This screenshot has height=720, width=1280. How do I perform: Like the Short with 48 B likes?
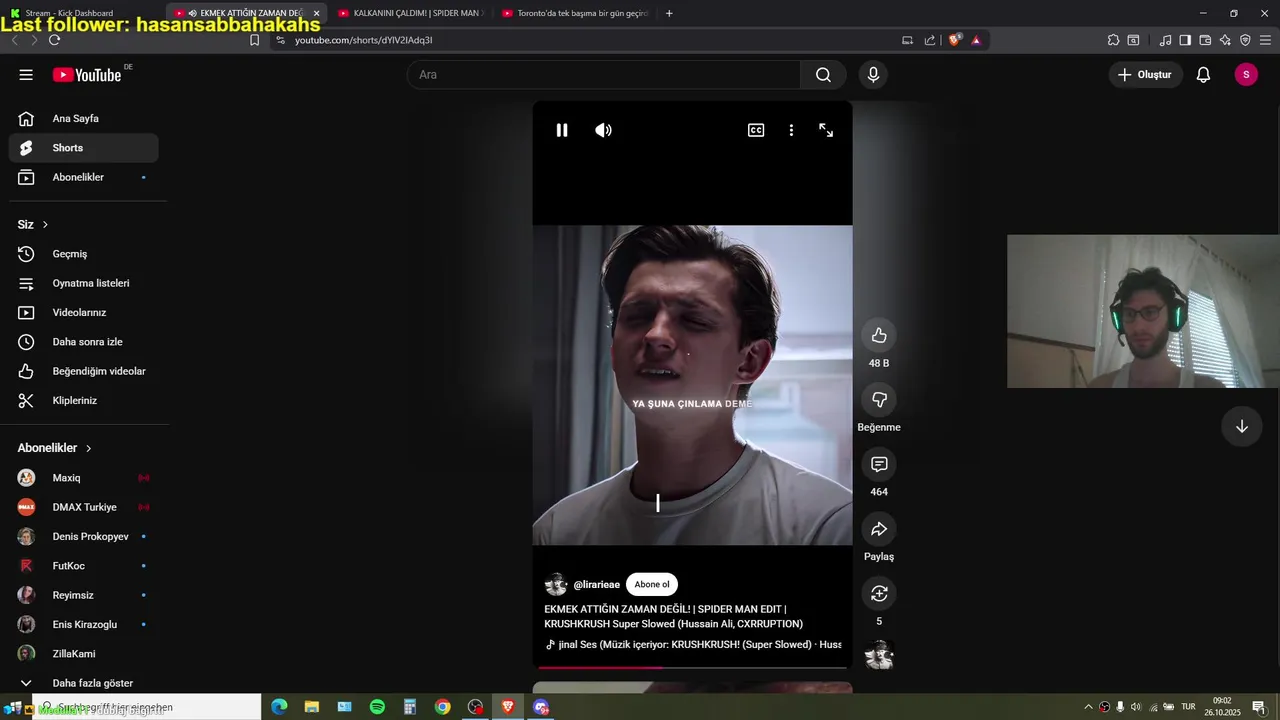(x=879, y=335)
